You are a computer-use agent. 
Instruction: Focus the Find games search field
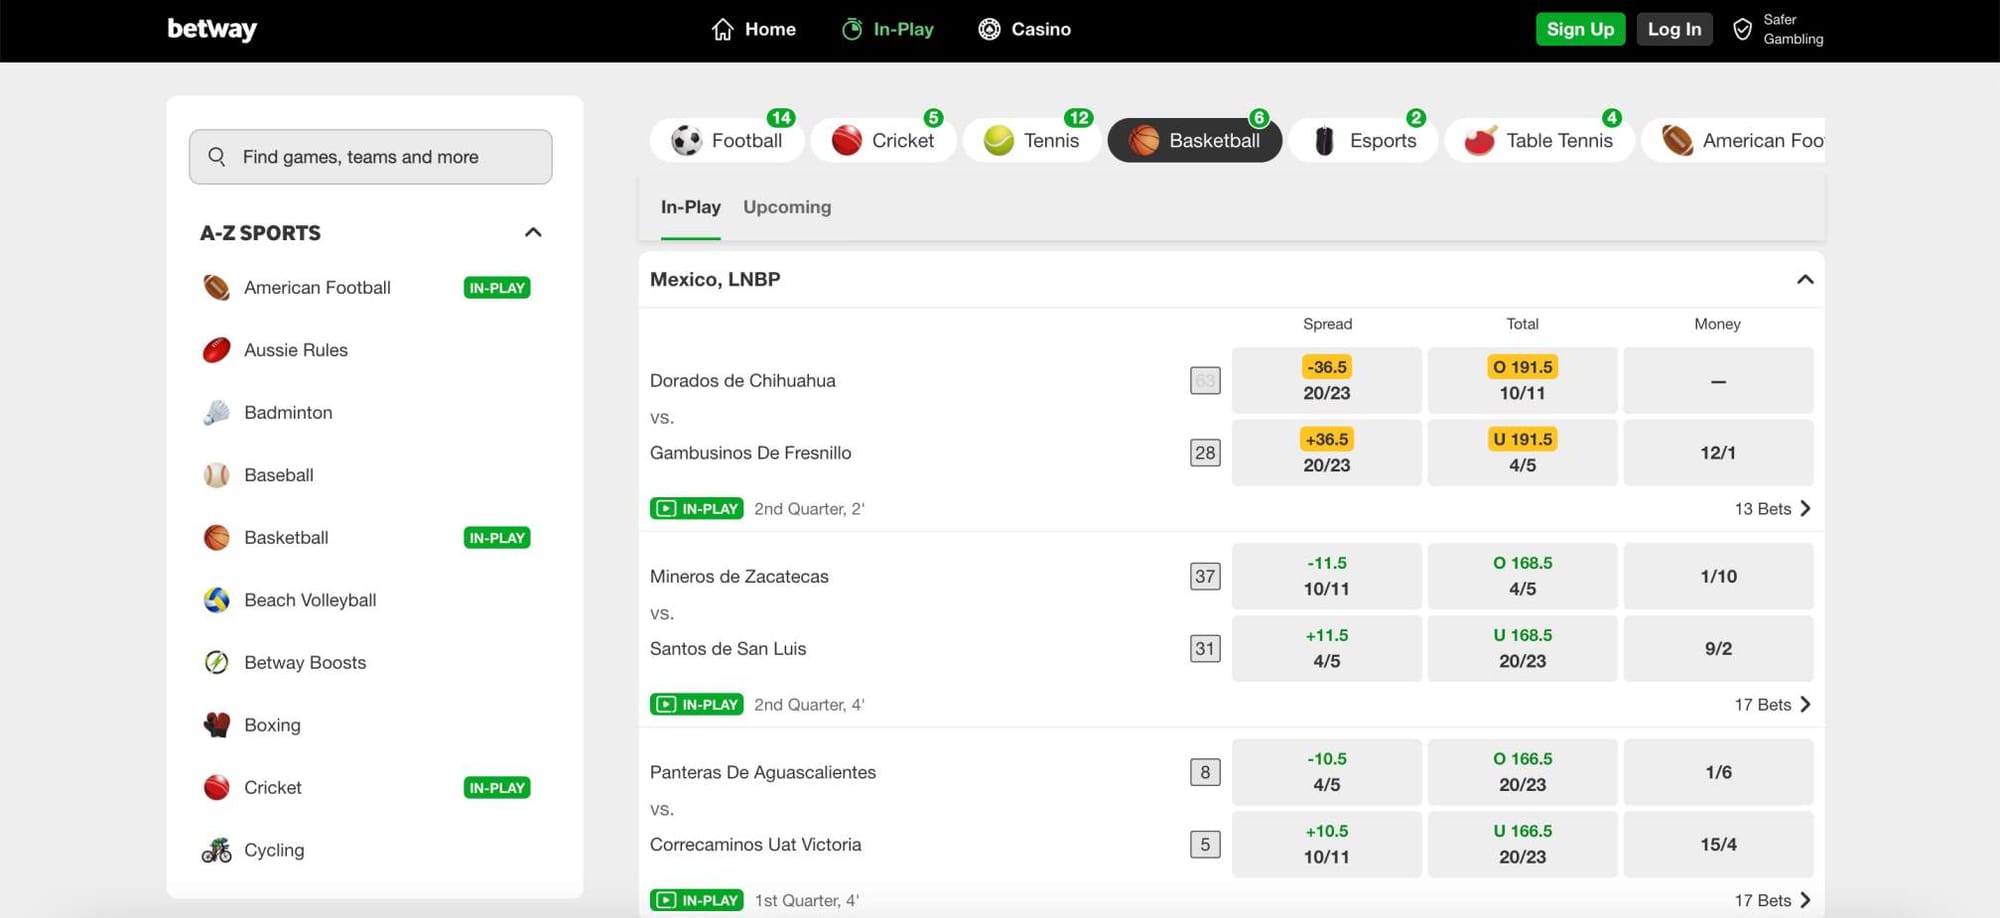point(370,157)
